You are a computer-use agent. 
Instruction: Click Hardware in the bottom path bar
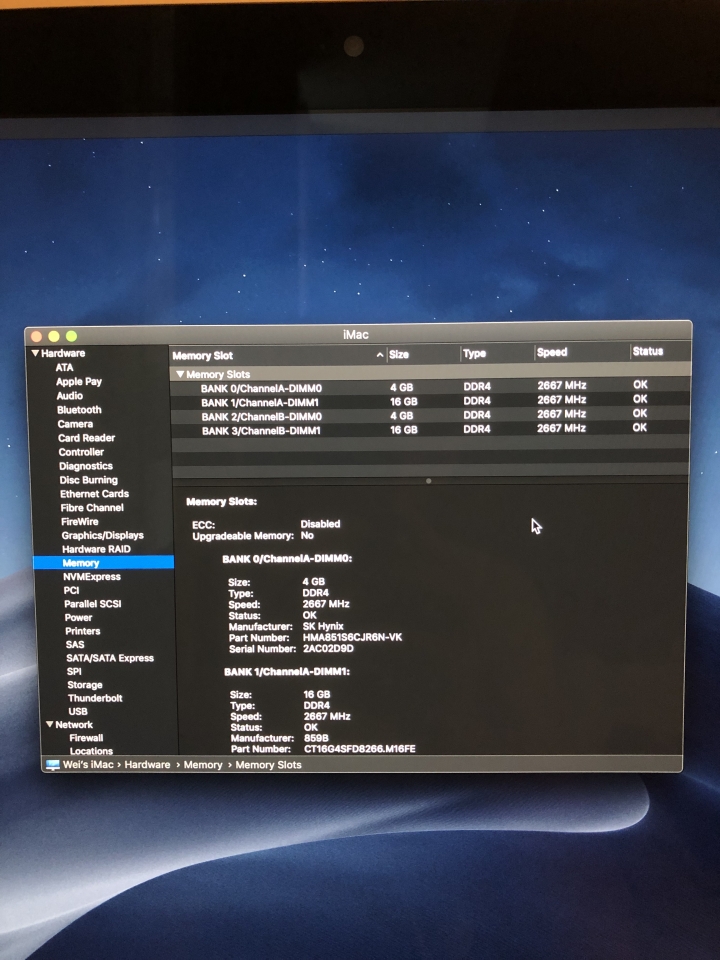147,765
